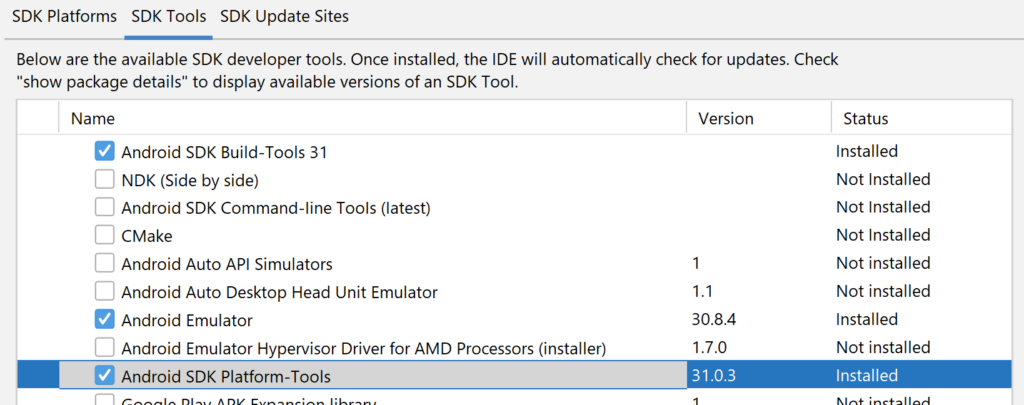Screen dimensions: 1024x405
Task: Check the NDK (Side by side) checkbox
Action: click(x=104, y=180)
